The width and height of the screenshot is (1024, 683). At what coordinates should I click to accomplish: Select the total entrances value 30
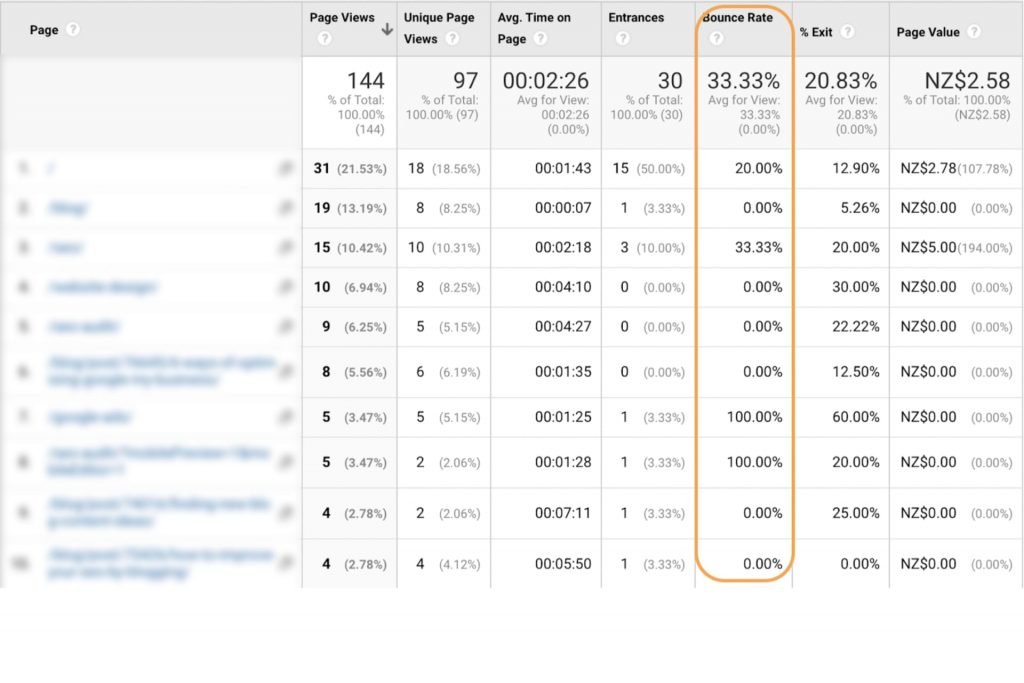click(670, 80)
